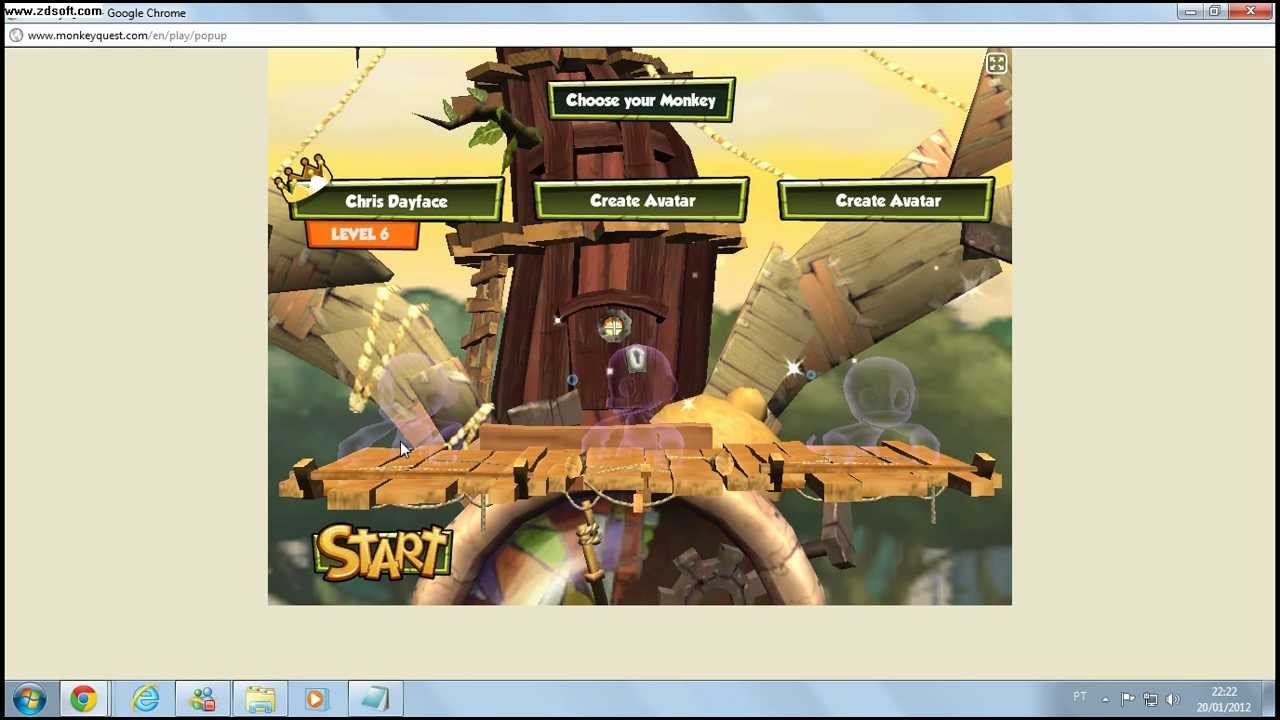This screenshot has height=720, width=1280.
Task: Select the ghost monkey avatar on the right
Action: coord(880,410)
